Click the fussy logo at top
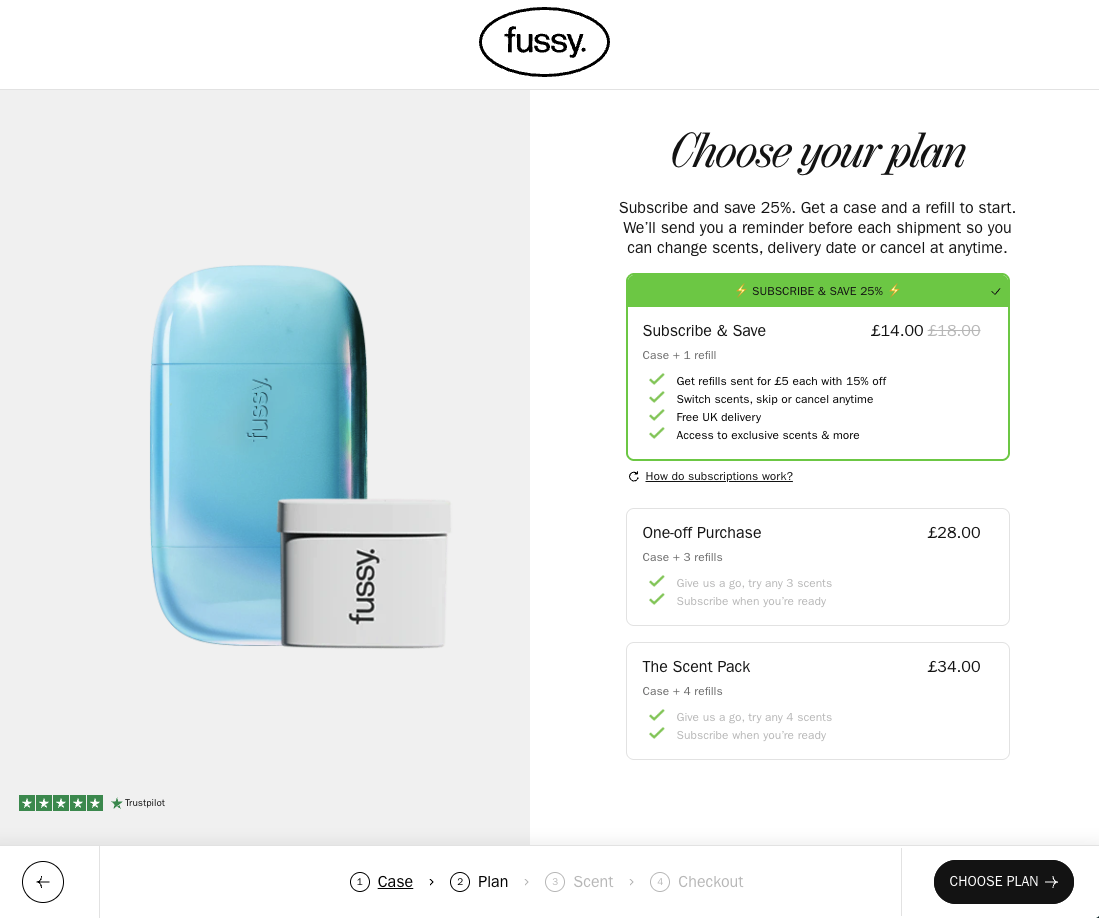This screenshot has height=918, width=1099. (544, 42)
